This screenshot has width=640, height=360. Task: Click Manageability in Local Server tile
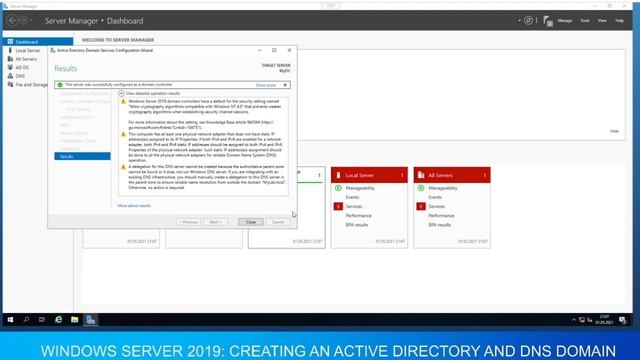tap(360, 188)
